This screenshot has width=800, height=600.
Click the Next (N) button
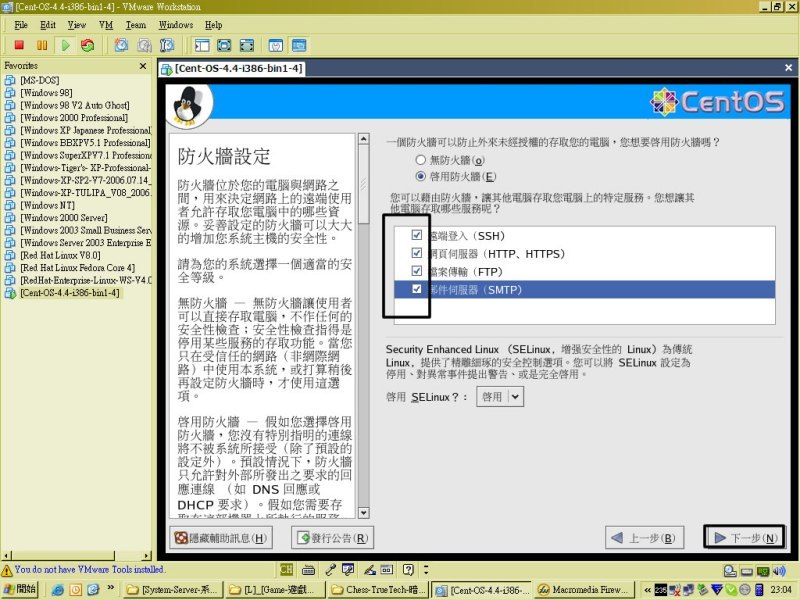(744, 537)
